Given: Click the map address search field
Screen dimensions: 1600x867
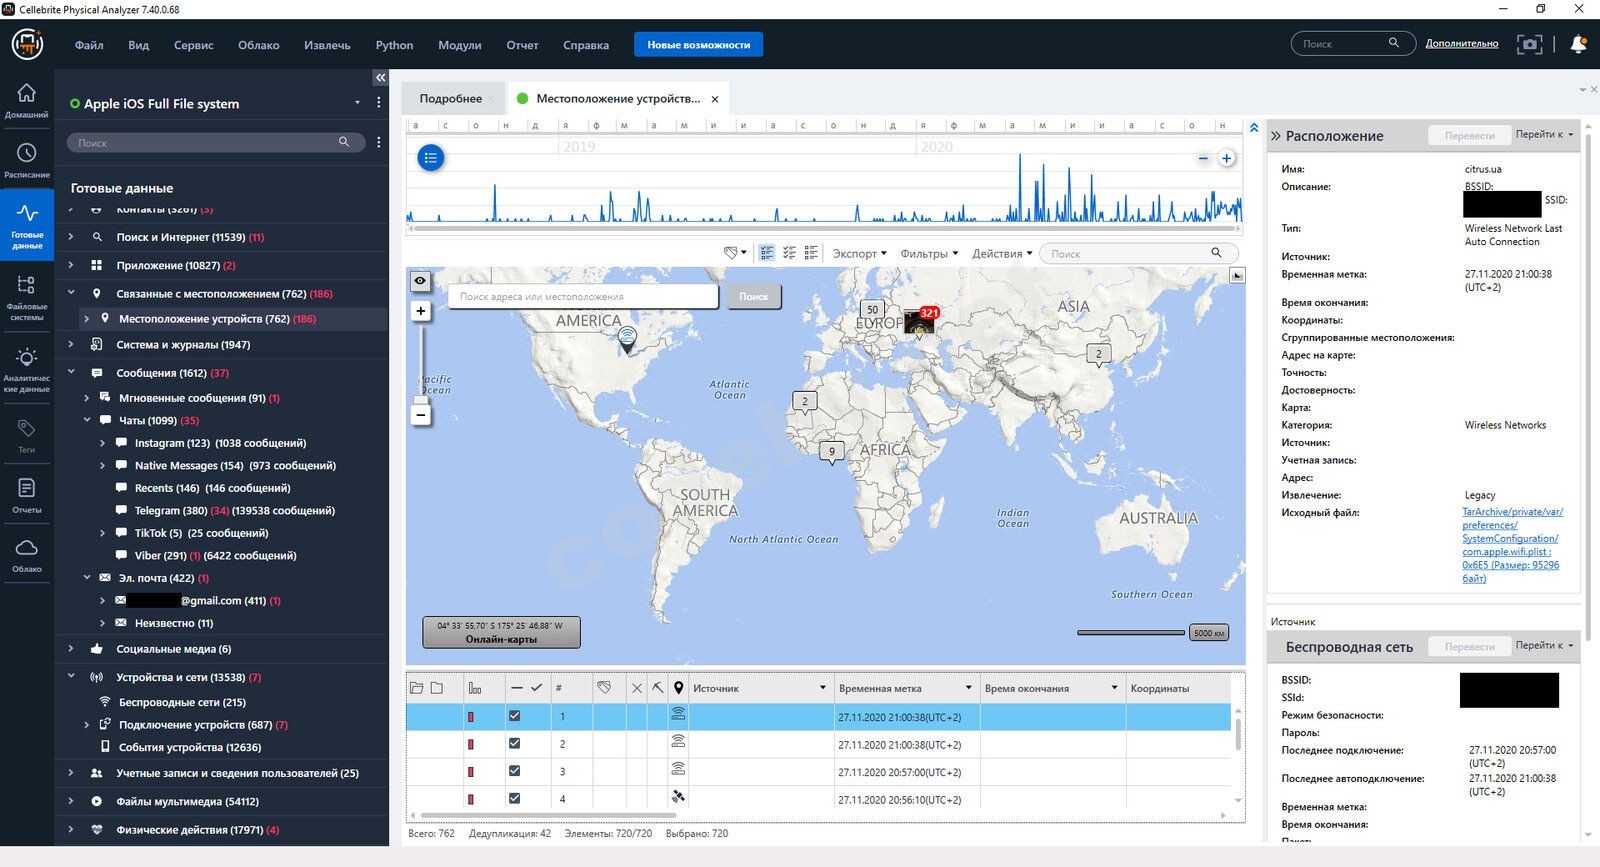Looking at the screenshot, I should click(x=582, y=297).
